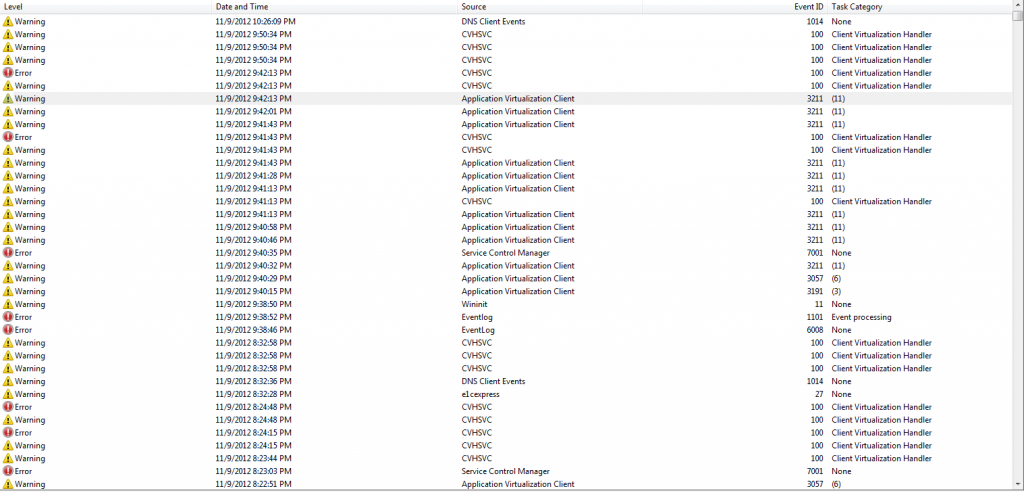Click the warning icon of the 8:22:51 PM event
Image resolution: width=1024 pixels, height=492 pixels.
pyautogui.click(x=8, y=484)
